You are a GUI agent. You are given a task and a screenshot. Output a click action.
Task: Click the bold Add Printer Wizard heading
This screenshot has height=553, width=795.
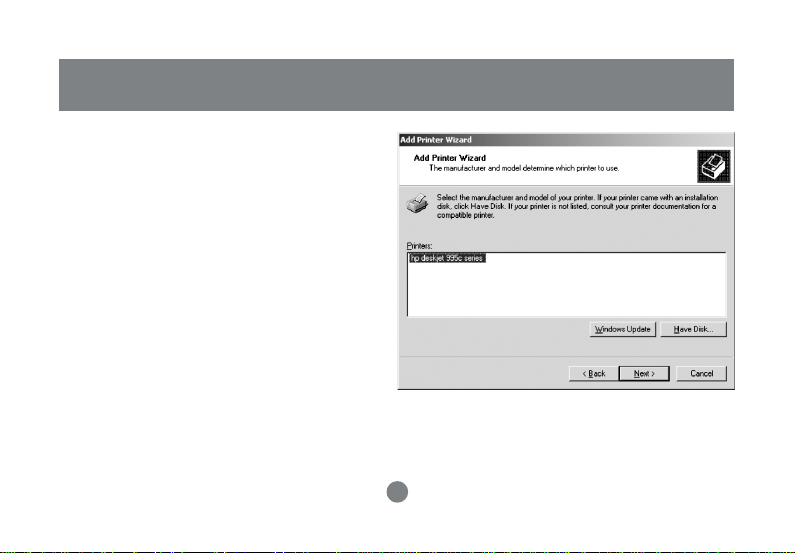450,158
